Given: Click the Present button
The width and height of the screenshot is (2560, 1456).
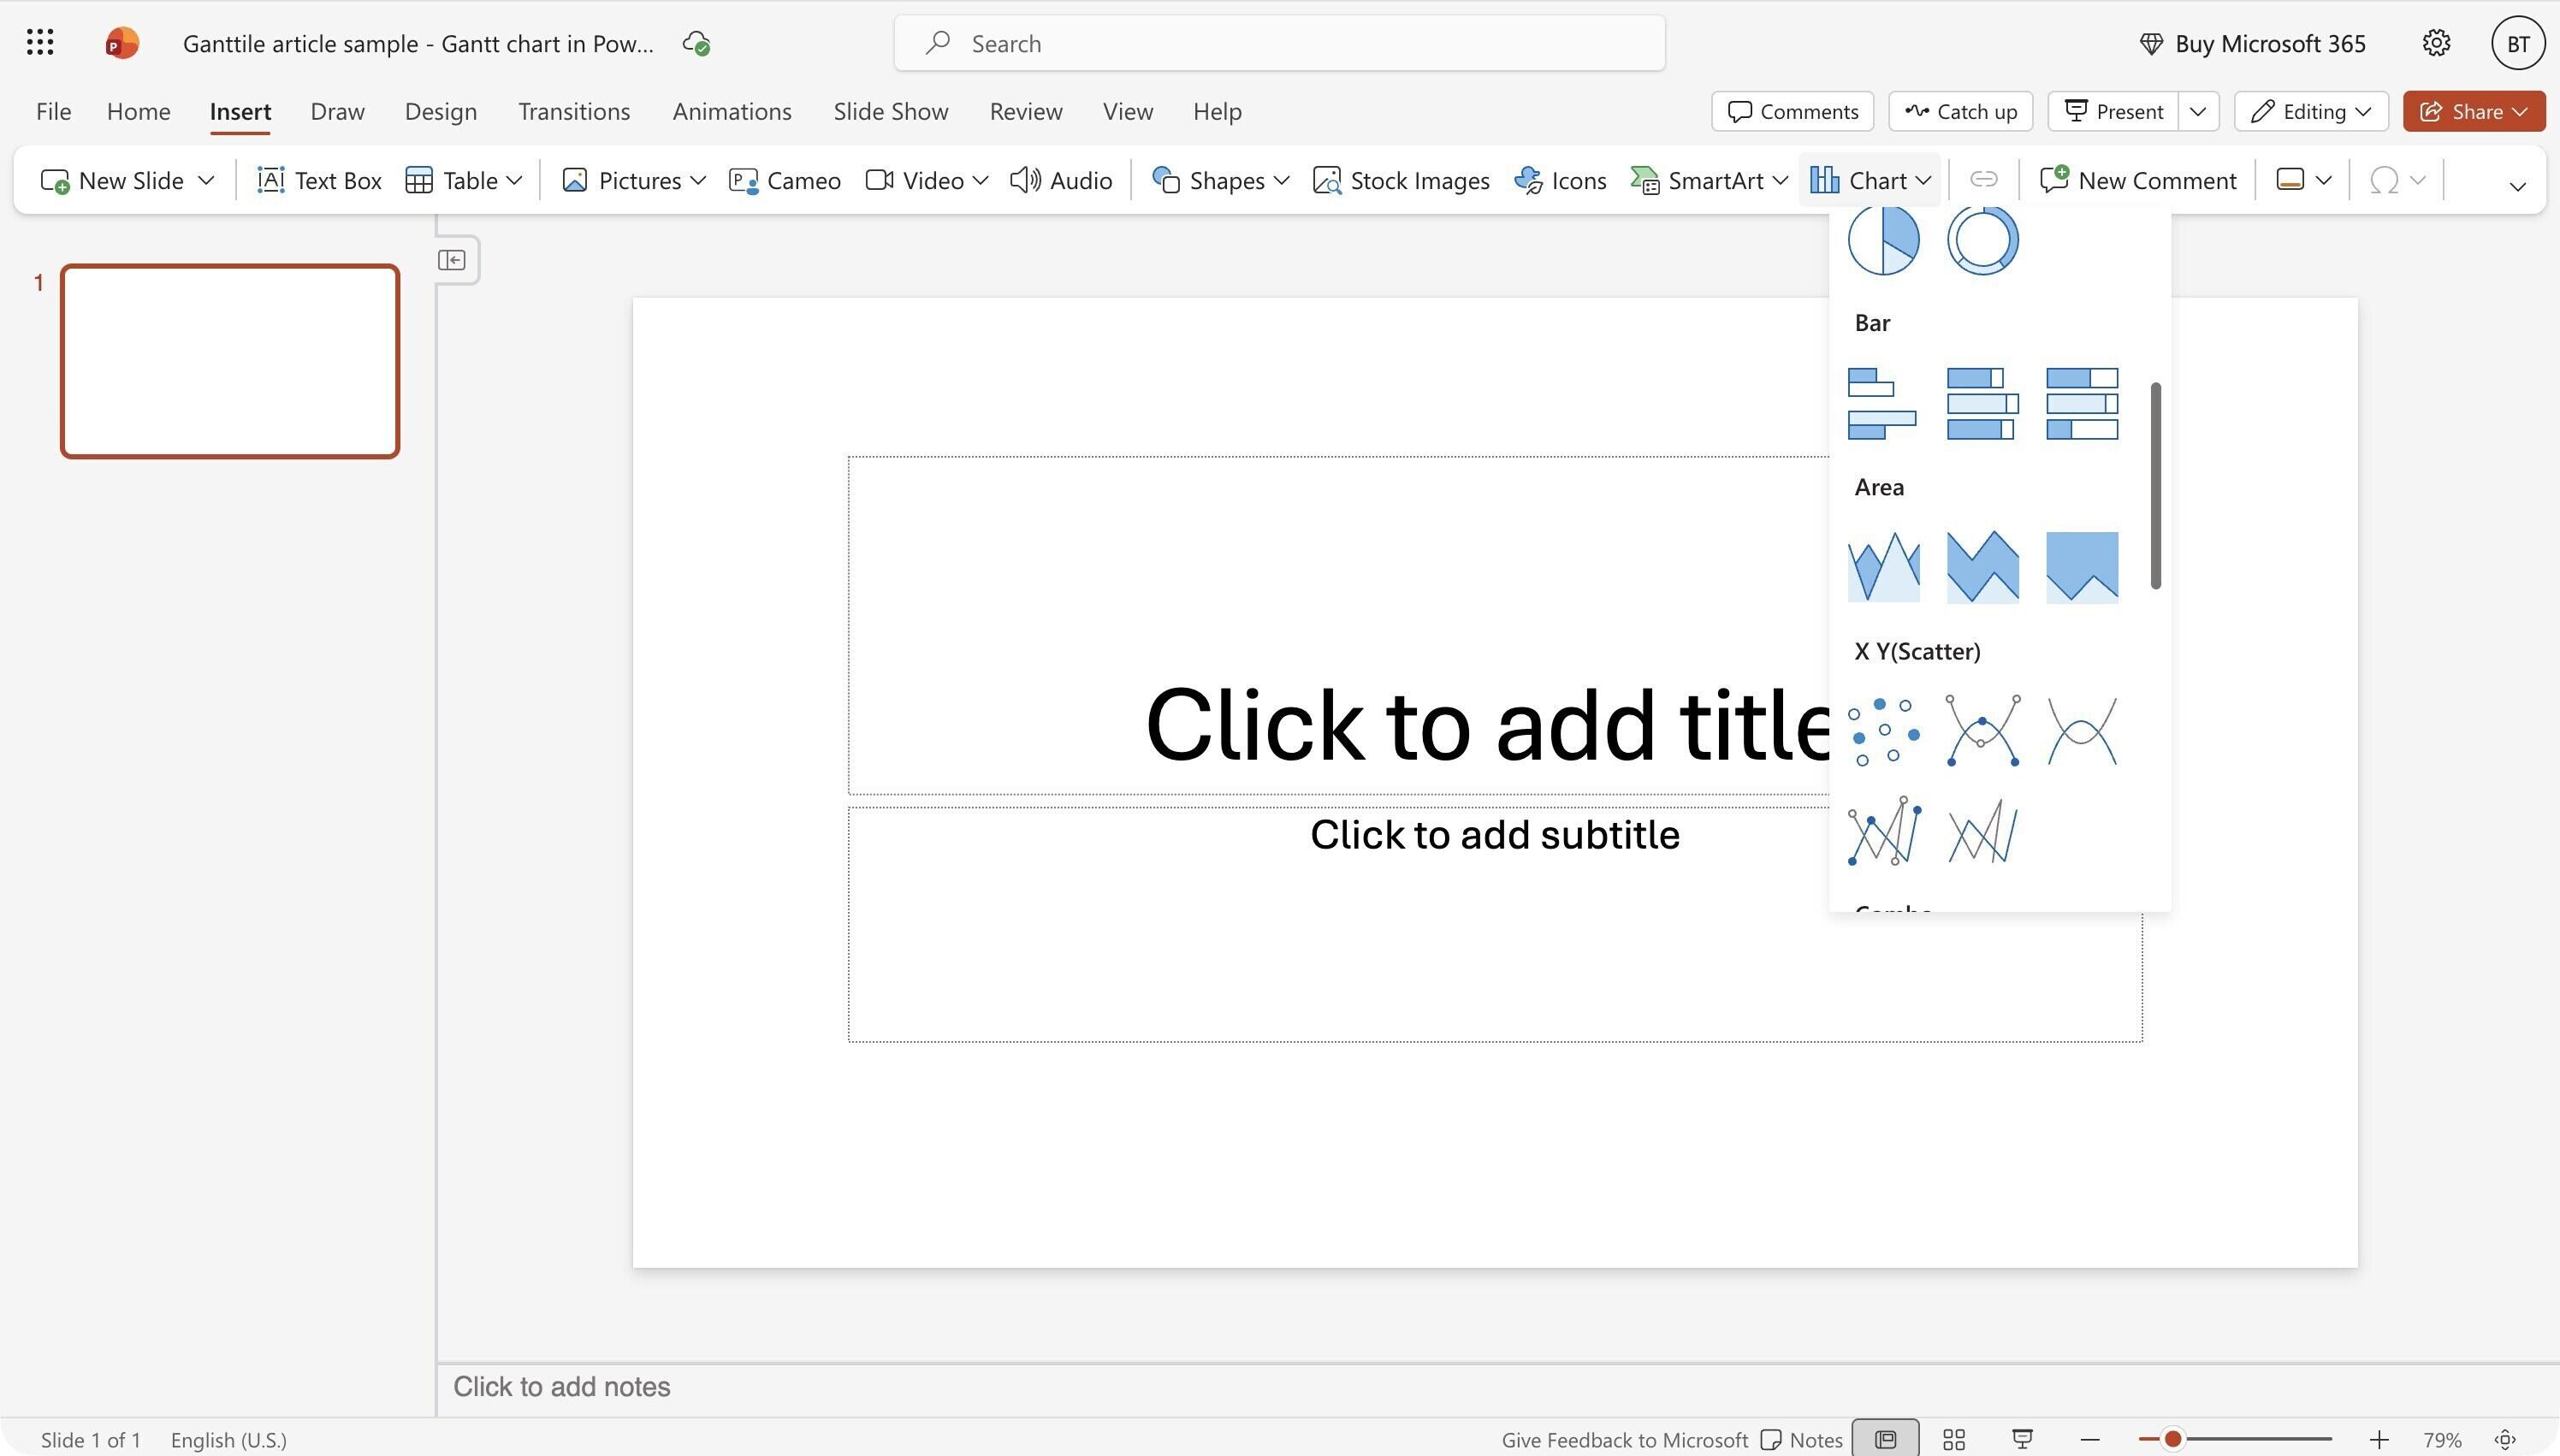Looking at the screenshot, I should point(2113,111).
